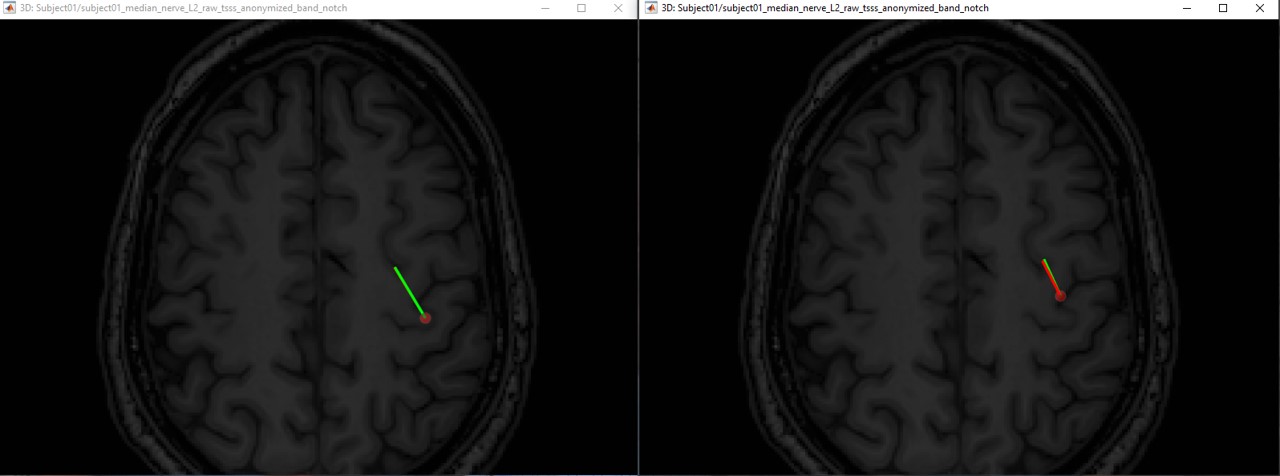Select the red dipole sphere in right figure
Image resolution: width=1280 pixels, height=476 pixels.
(x=1060, y=296)
